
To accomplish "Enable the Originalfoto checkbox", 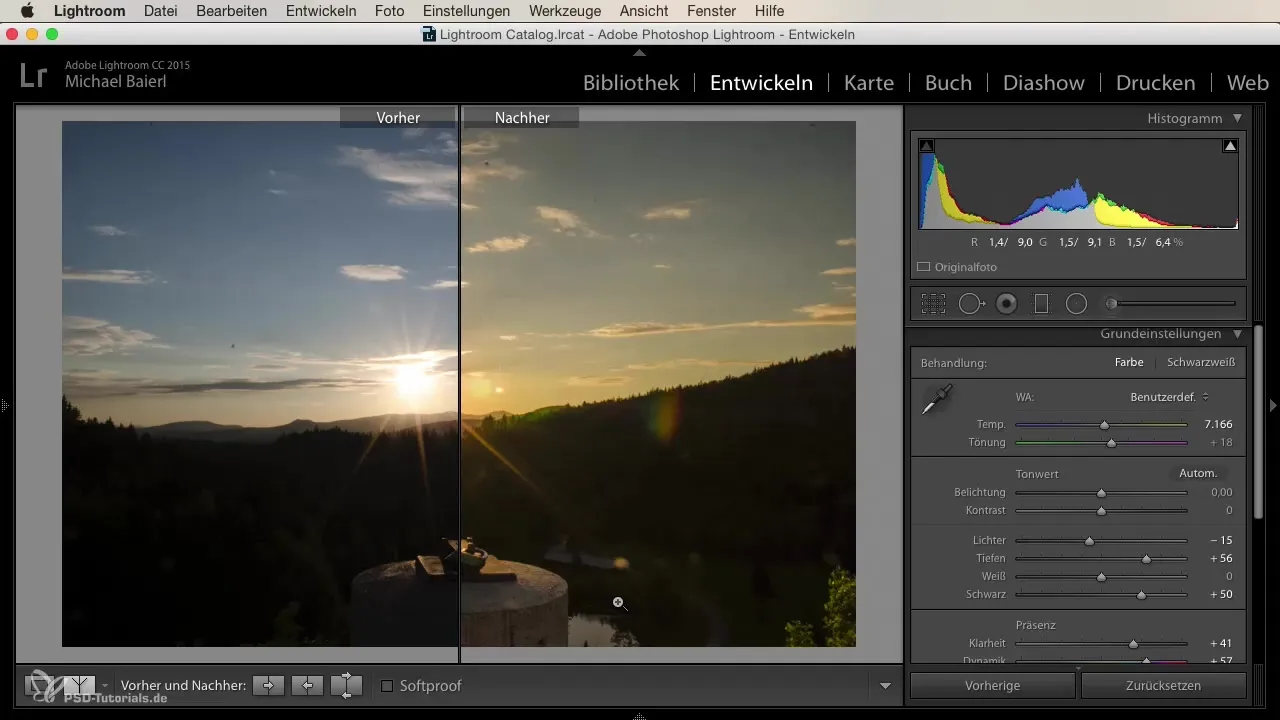I will tap(924, 267).
